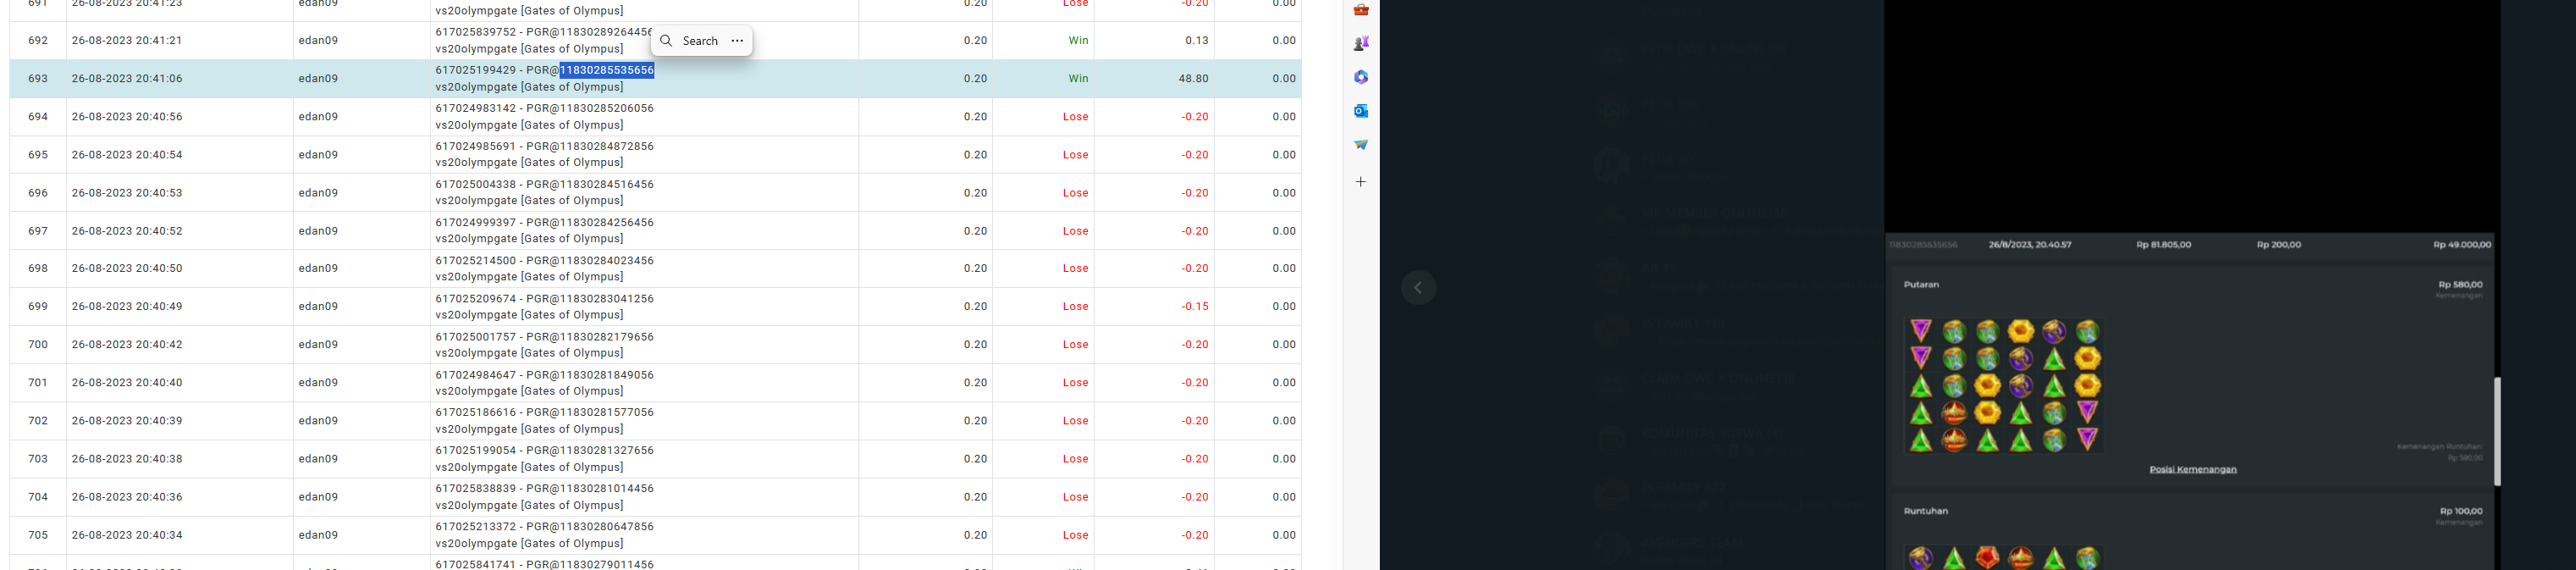Click transaction 617024985691 - PGR@11830284872856

pyautogui.click(x=545, y=146)
